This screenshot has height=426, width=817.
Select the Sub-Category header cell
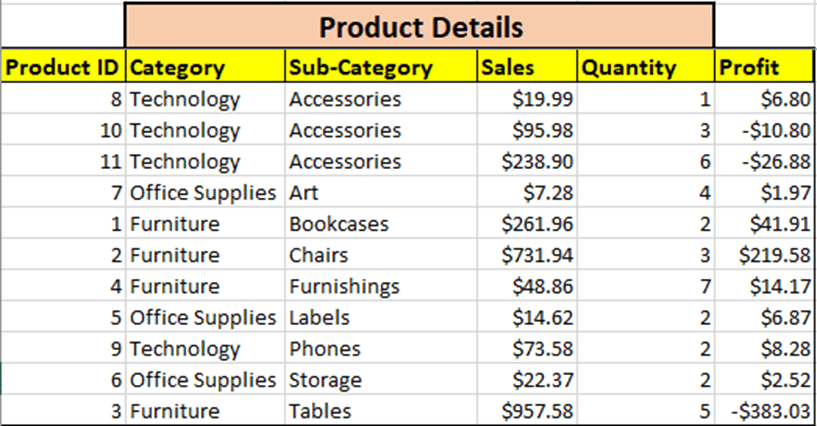[381, 66]
